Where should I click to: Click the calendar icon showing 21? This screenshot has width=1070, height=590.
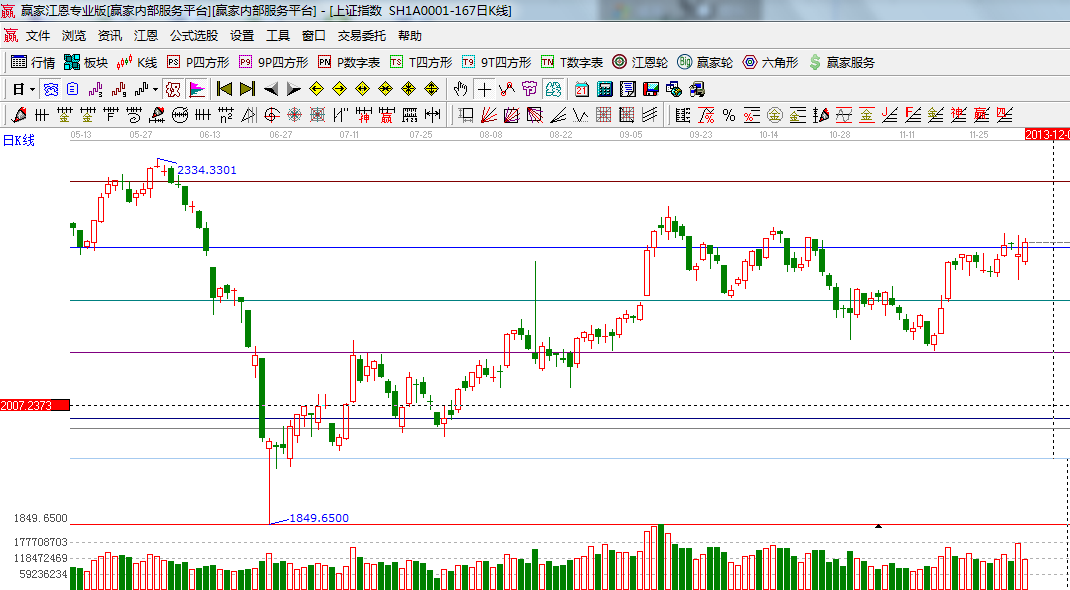point(581,89)
